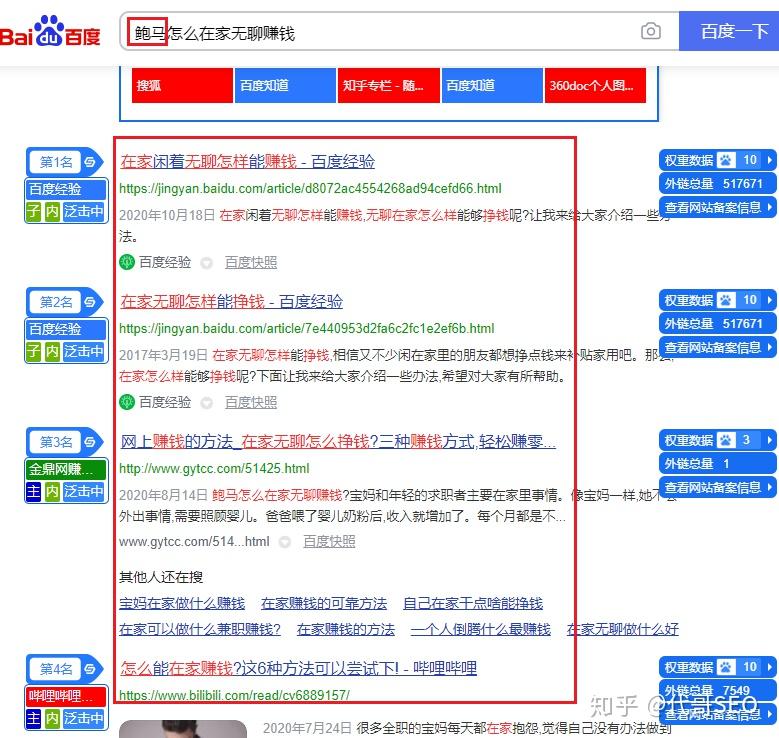Screen dimensions: 779x738
Task: Open the thumbnail image for the bilibili result
Action: point(183,729)
